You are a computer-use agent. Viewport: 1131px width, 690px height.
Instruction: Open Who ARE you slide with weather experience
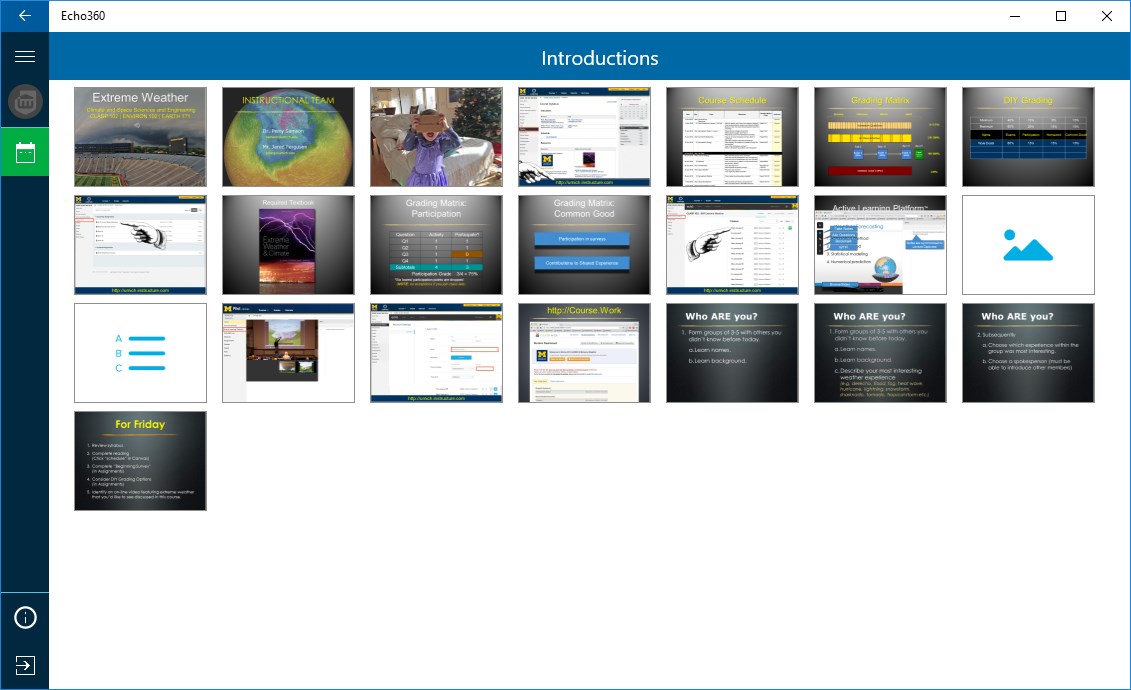point(880,353)
